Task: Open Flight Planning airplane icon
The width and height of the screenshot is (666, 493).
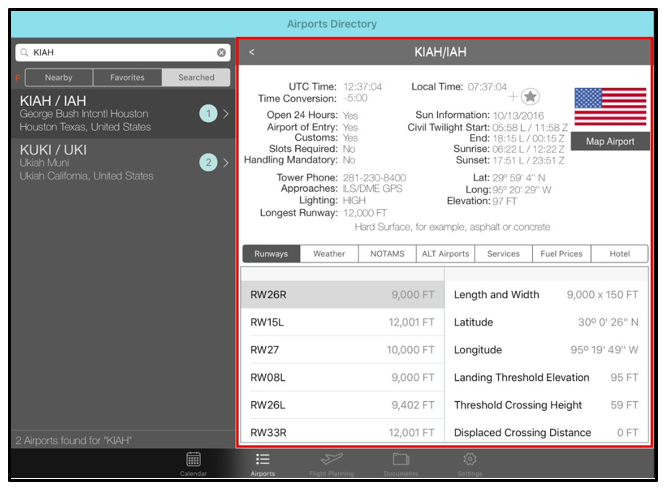Action: pos(330,461)
